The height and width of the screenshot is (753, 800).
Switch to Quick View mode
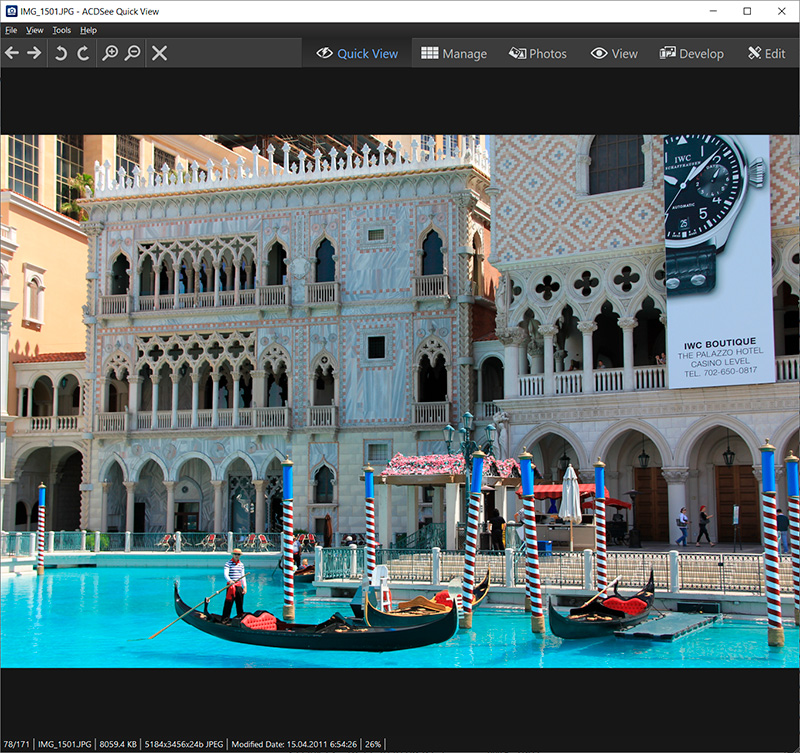[x=357, y=53]
